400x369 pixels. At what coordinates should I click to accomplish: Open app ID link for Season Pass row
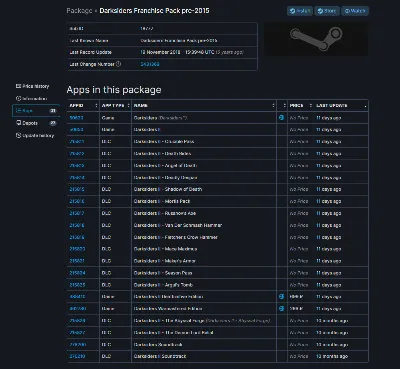point(77,273)
